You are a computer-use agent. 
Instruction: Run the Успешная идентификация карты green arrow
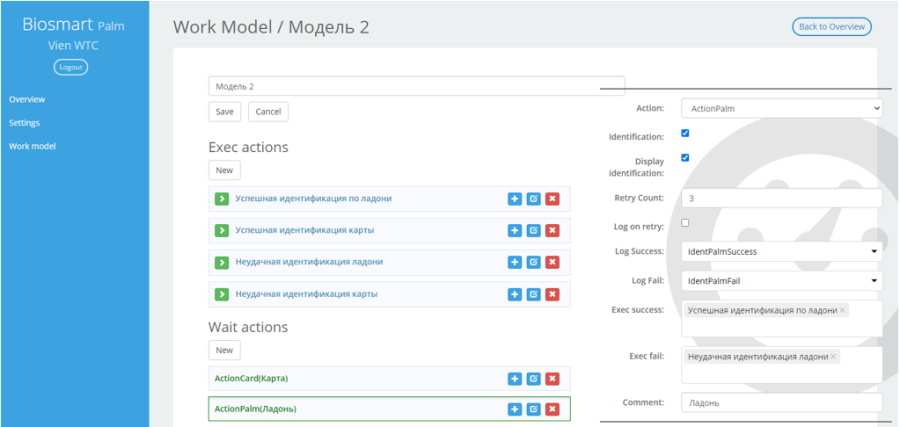coord(222,231)
